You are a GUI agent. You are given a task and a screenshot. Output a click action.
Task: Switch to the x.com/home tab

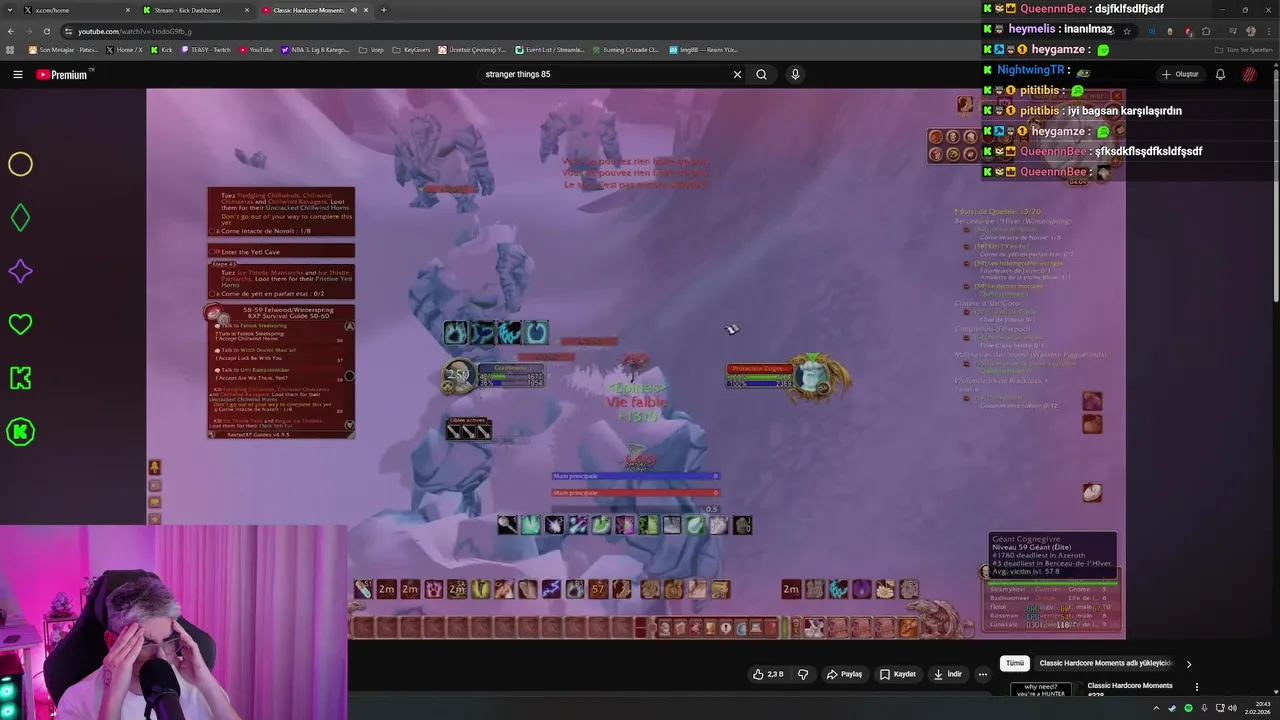[78, 10]
